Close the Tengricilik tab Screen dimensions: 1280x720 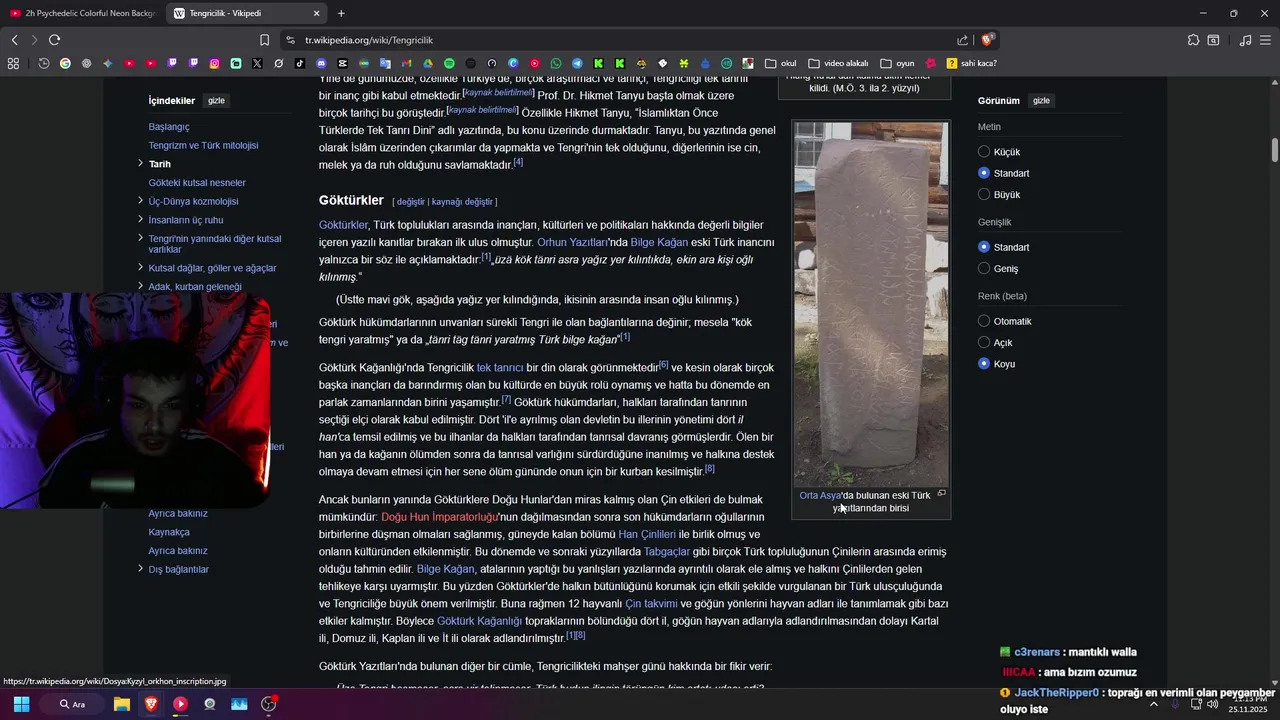[x=317, y=13]
